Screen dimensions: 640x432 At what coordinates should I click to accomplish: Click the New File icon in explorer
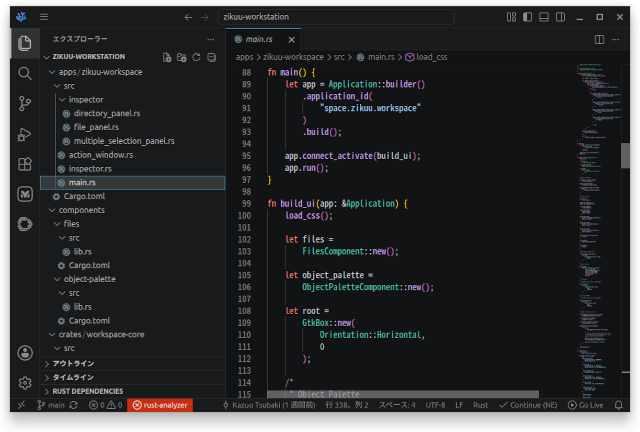point(167,57)
